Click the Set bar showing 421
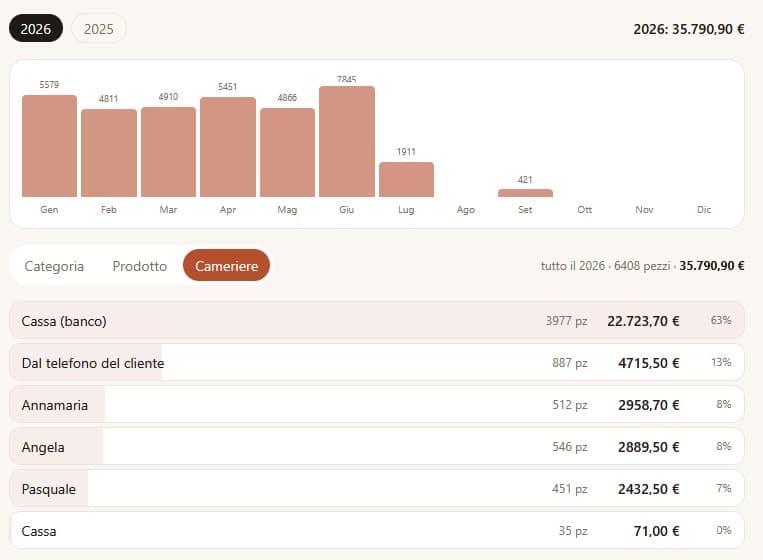 (x=526, y=193)
